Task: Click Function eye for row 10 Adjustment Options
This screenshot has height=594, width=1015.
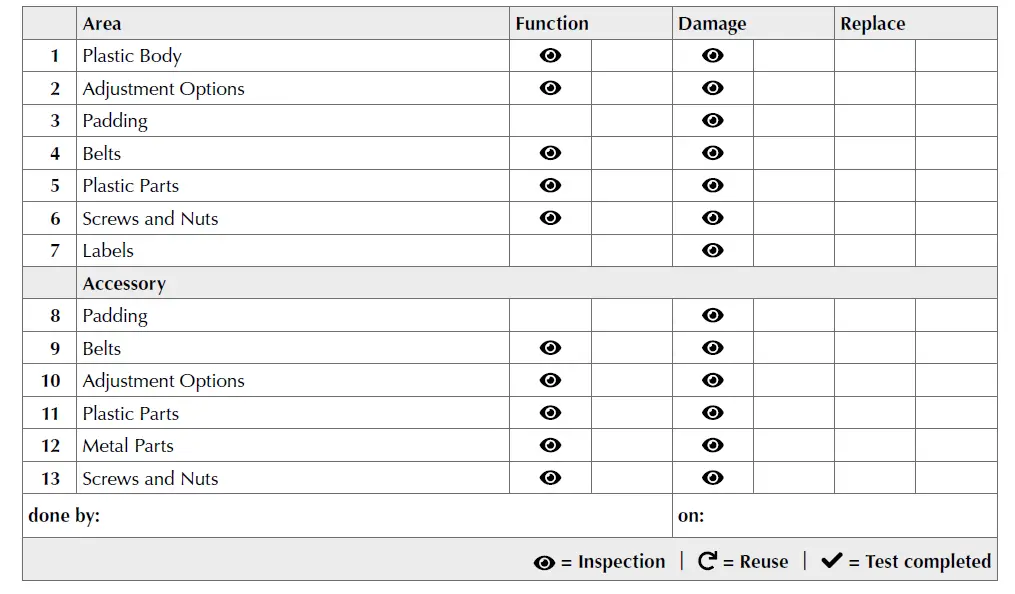Action: click(550, 381)
